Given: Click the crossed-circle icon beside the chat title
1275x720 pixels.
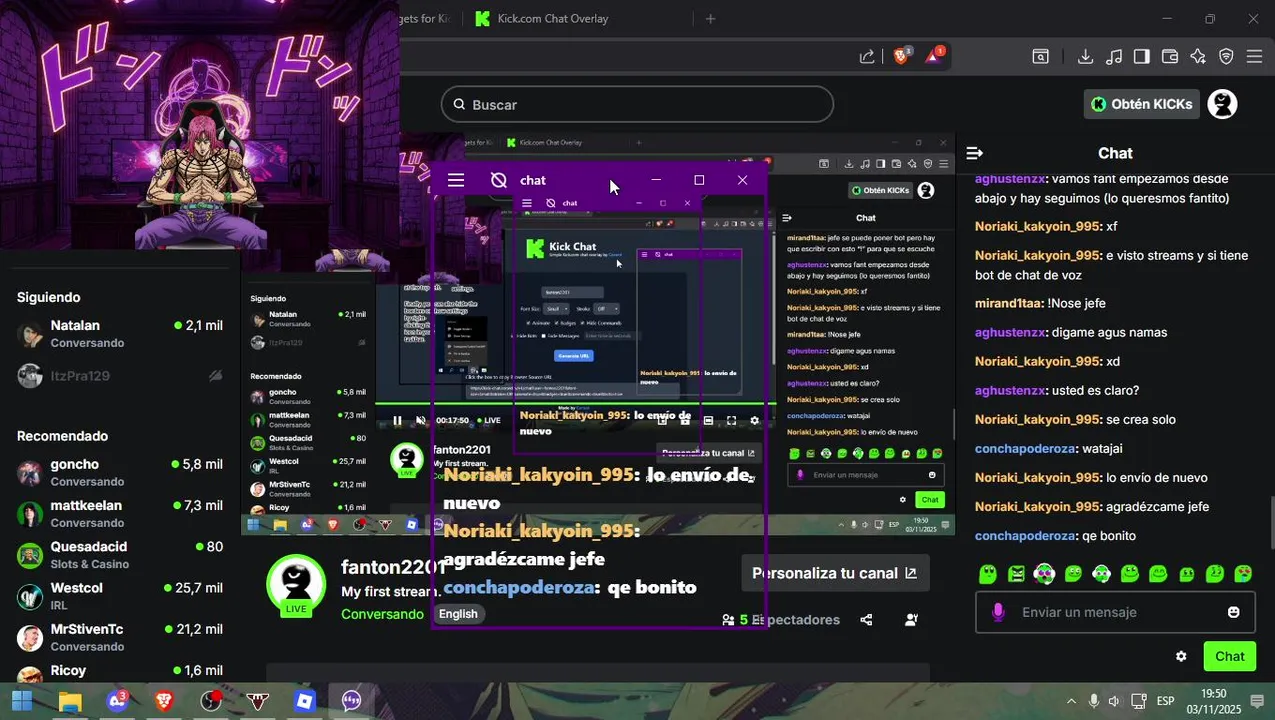Looking at the screenshot, I should click(x=499, y=180).
